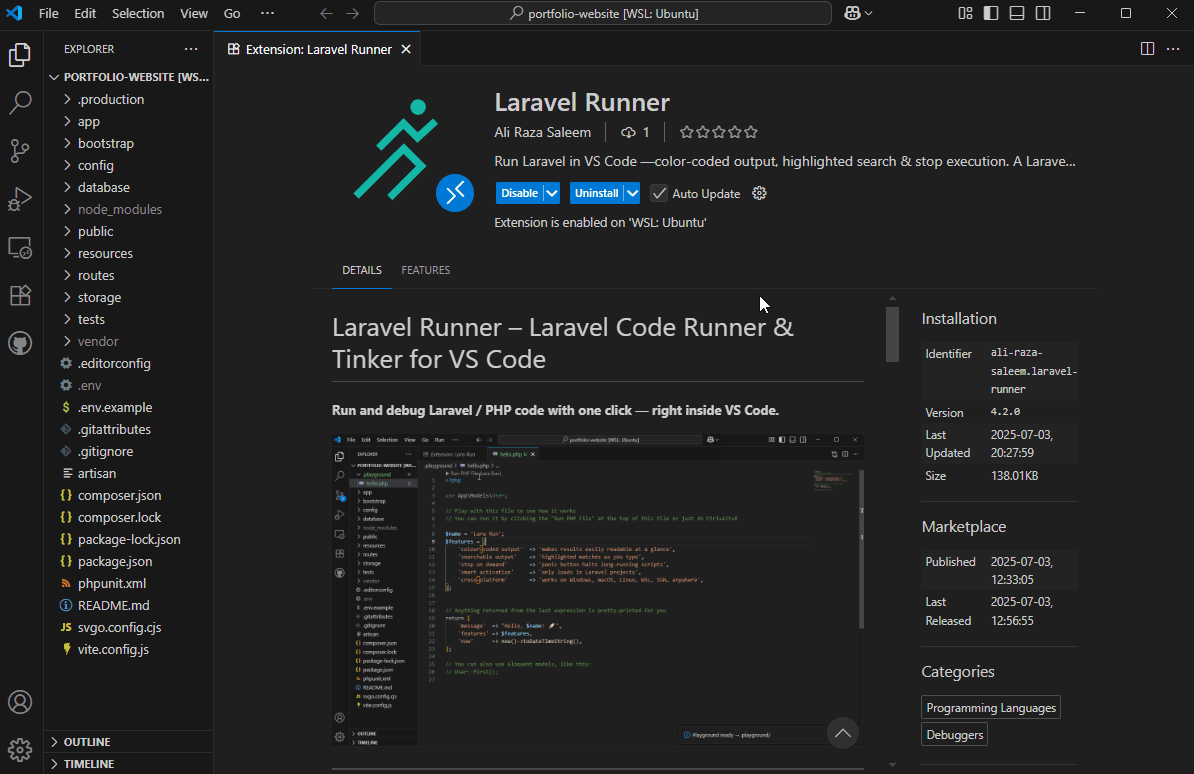Open the Run and Debug view
Screen dimensions: 1194x774
click(21, 199)
